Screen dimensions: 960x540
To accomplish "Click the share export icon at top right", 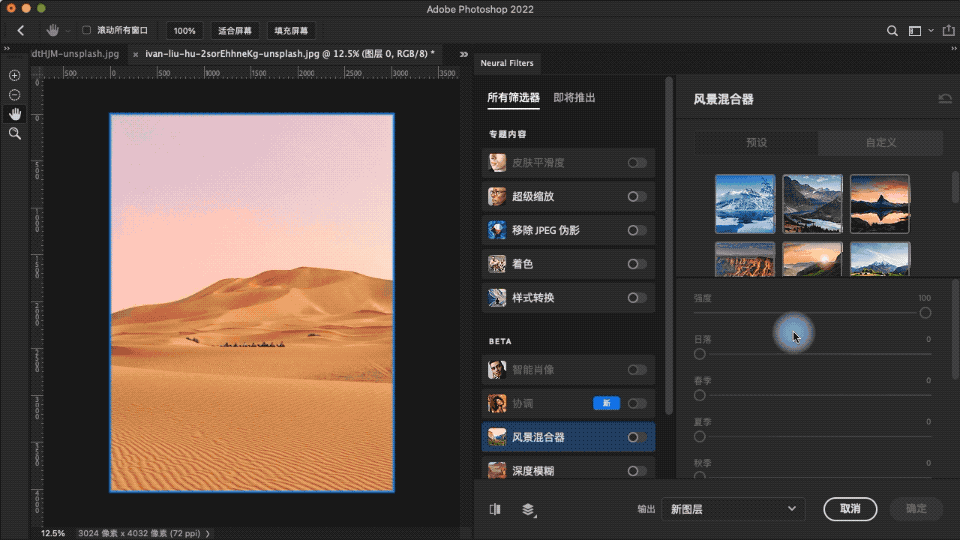I will click(x=946, y=31).
